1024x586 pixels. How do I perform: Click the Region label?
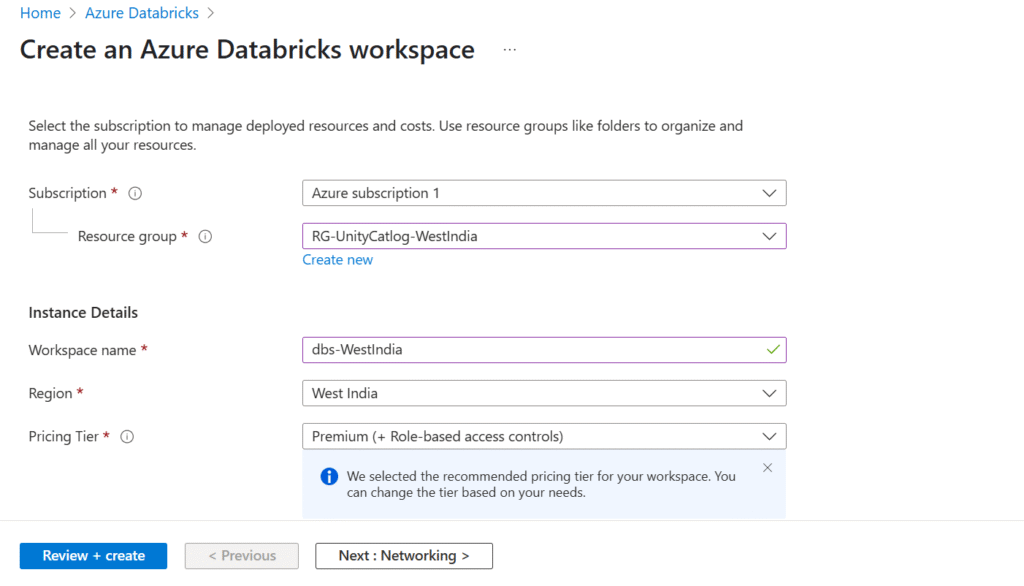coord(50,393)
